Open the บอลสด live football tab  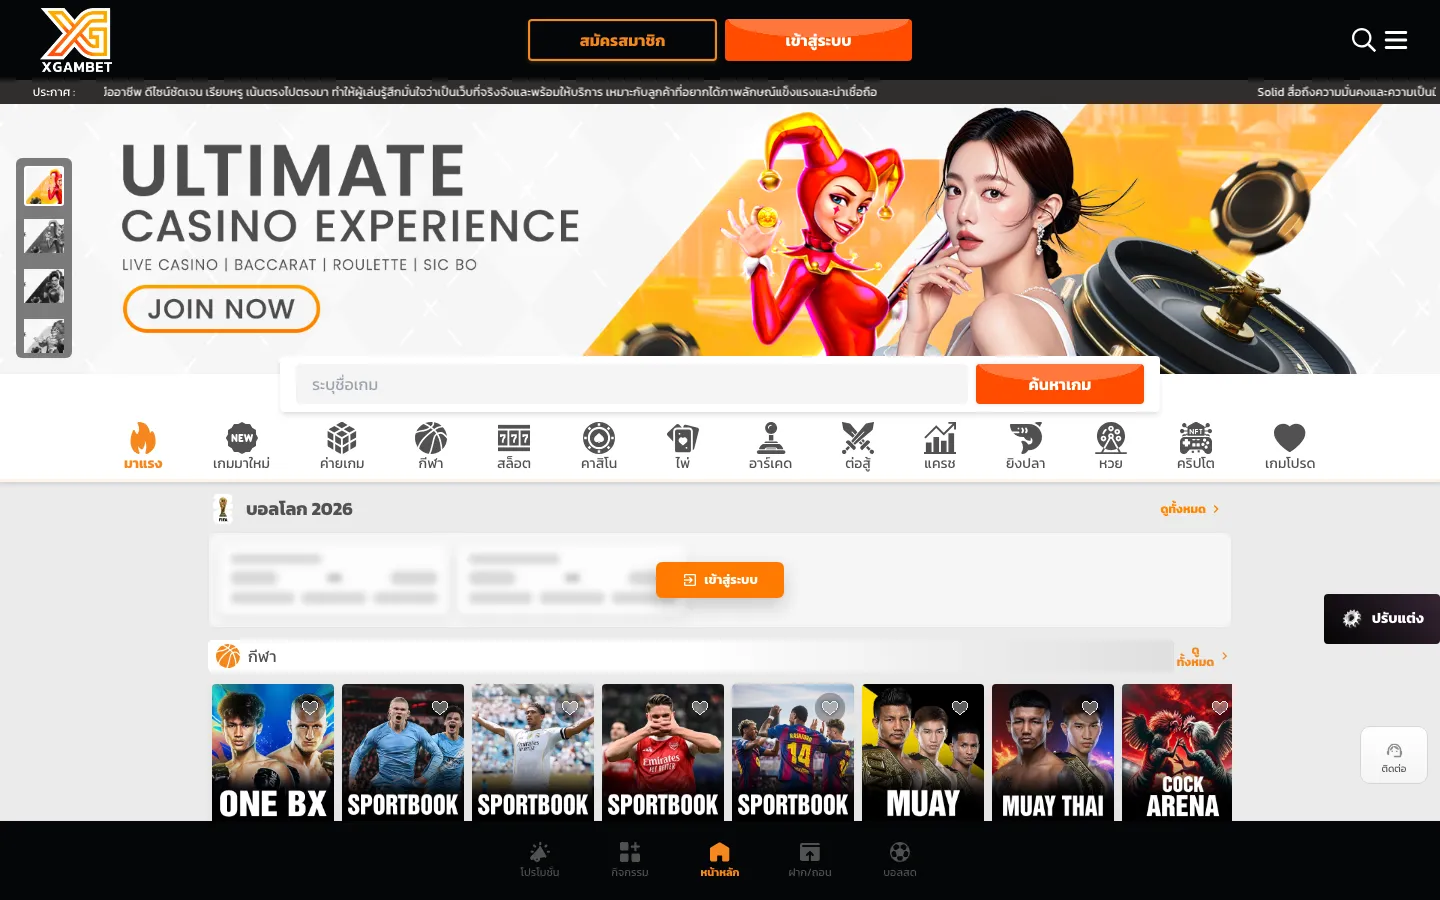click(900, 859)
